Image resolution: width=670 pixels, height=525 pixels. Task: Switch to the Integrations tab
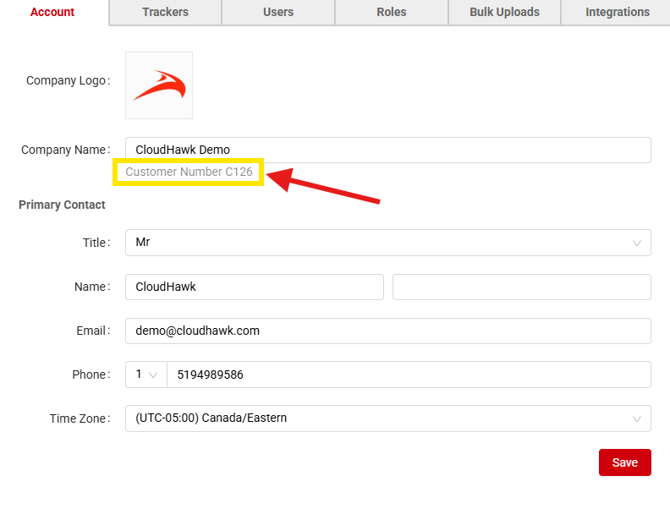617,12
